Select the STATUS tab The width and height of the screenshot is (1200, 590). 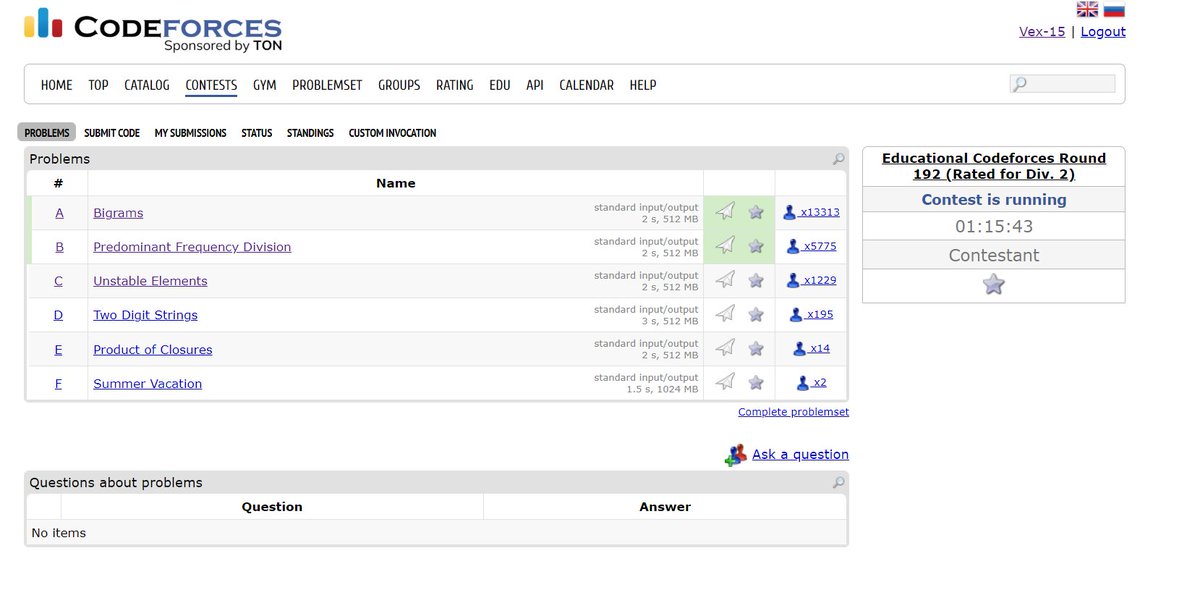coord(257,133)
